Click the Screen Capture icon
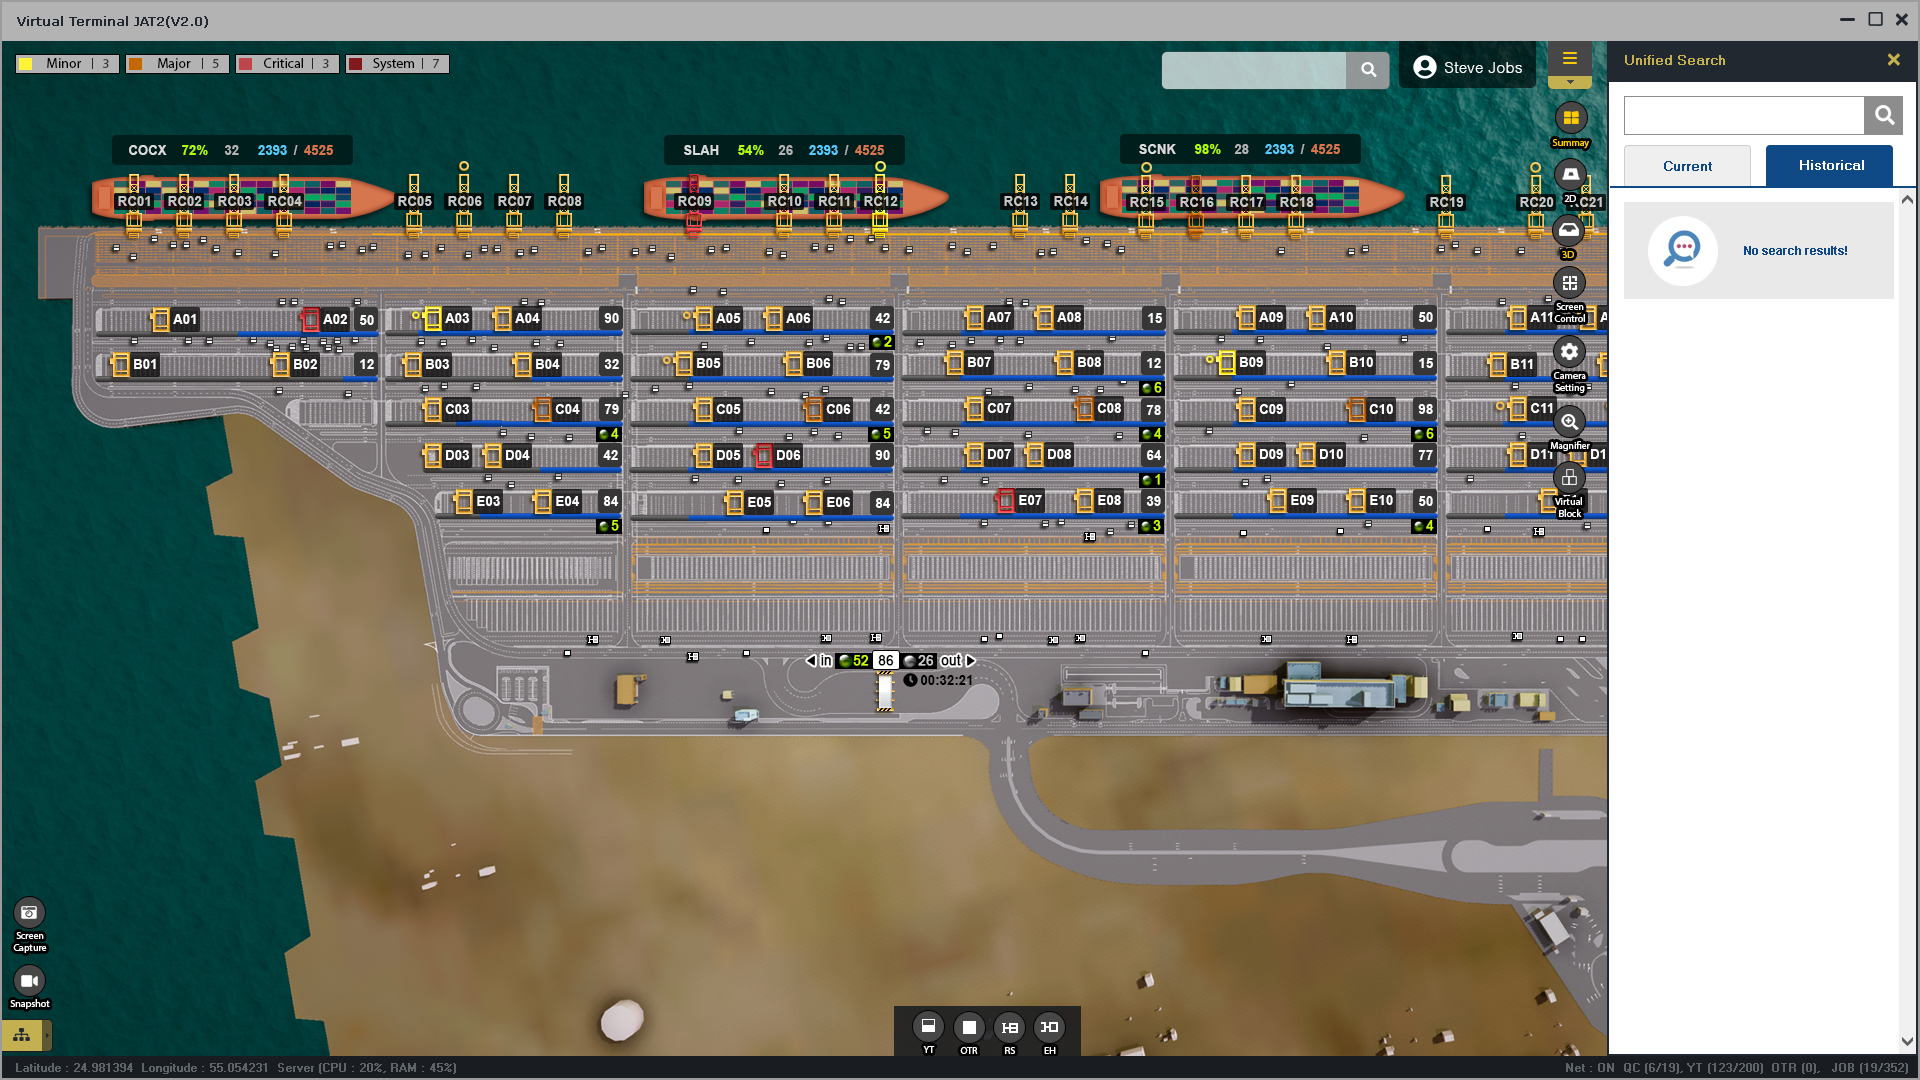 point(29,913)
